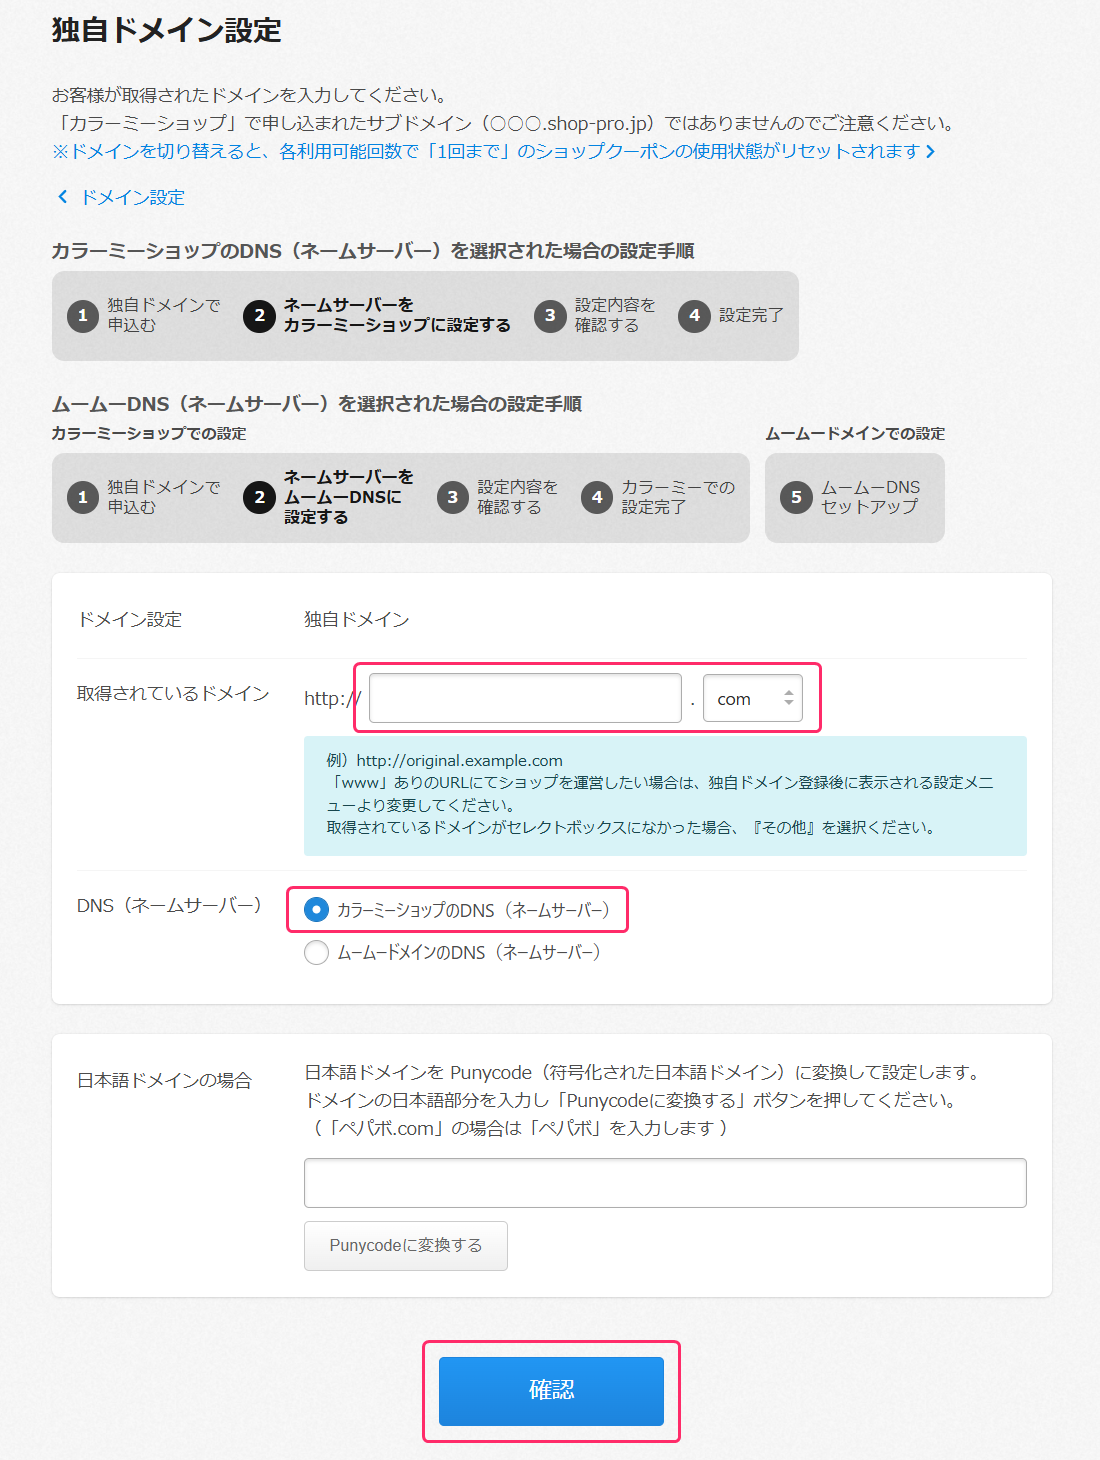Click Punycodeに変換する button
Image resolution: width=1100 pixels, height=1460 pixels.
click(x=405, y=1246)
